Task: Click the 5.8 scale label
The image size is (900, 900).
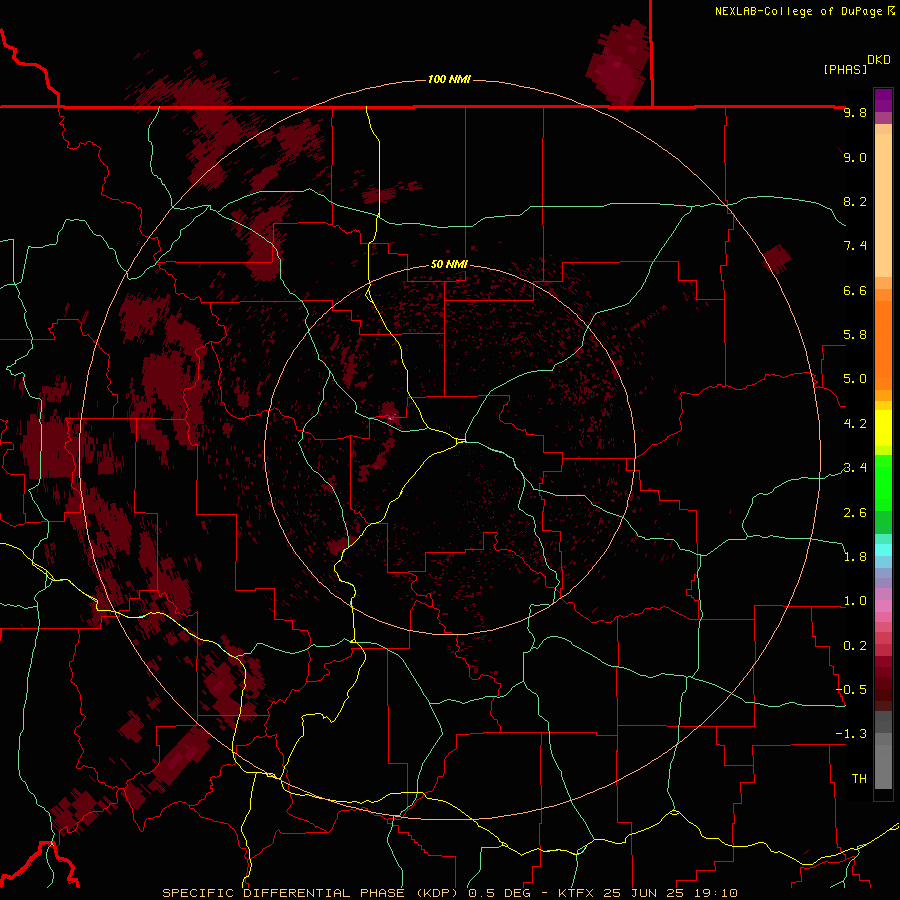Action: point(855,335)
